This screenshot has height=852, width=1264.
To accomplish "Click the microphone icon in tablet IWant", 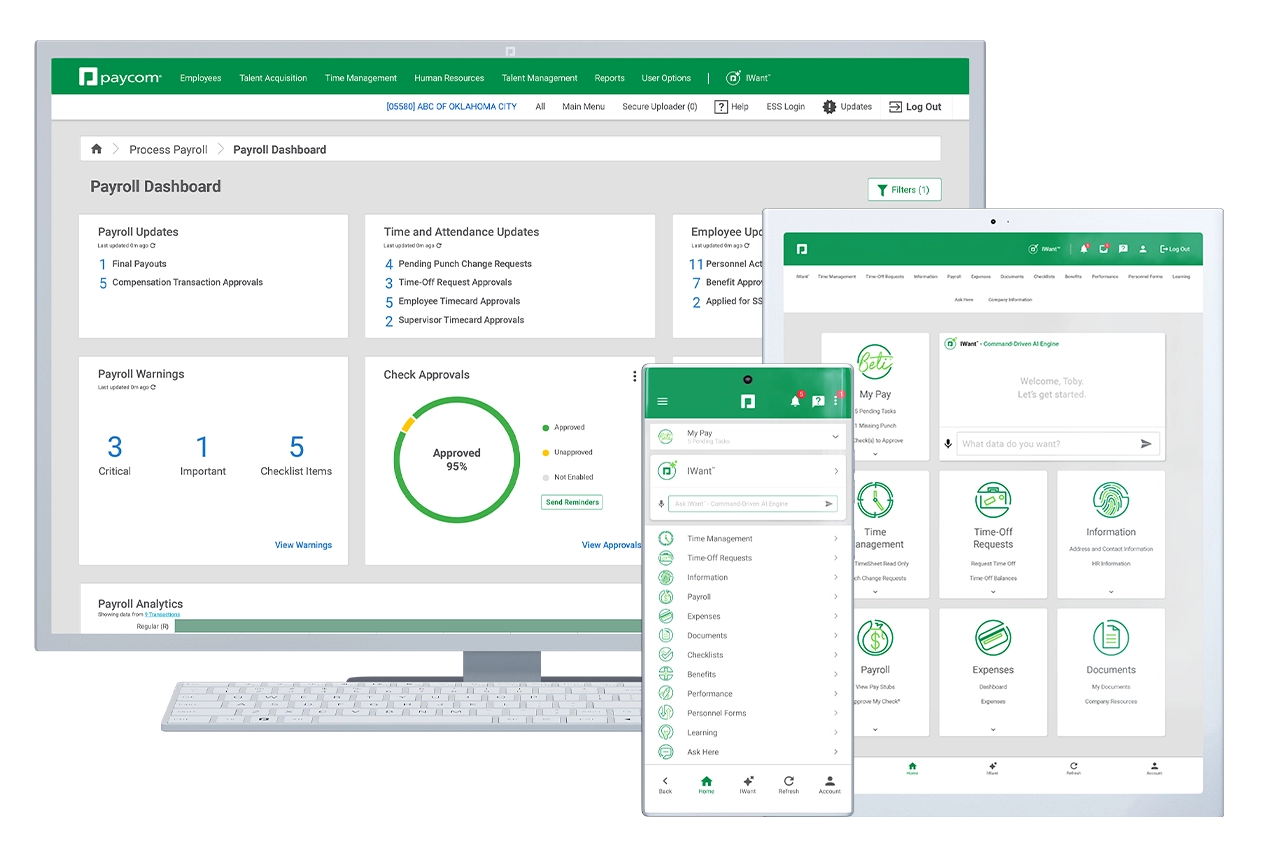I will (948, 444).
